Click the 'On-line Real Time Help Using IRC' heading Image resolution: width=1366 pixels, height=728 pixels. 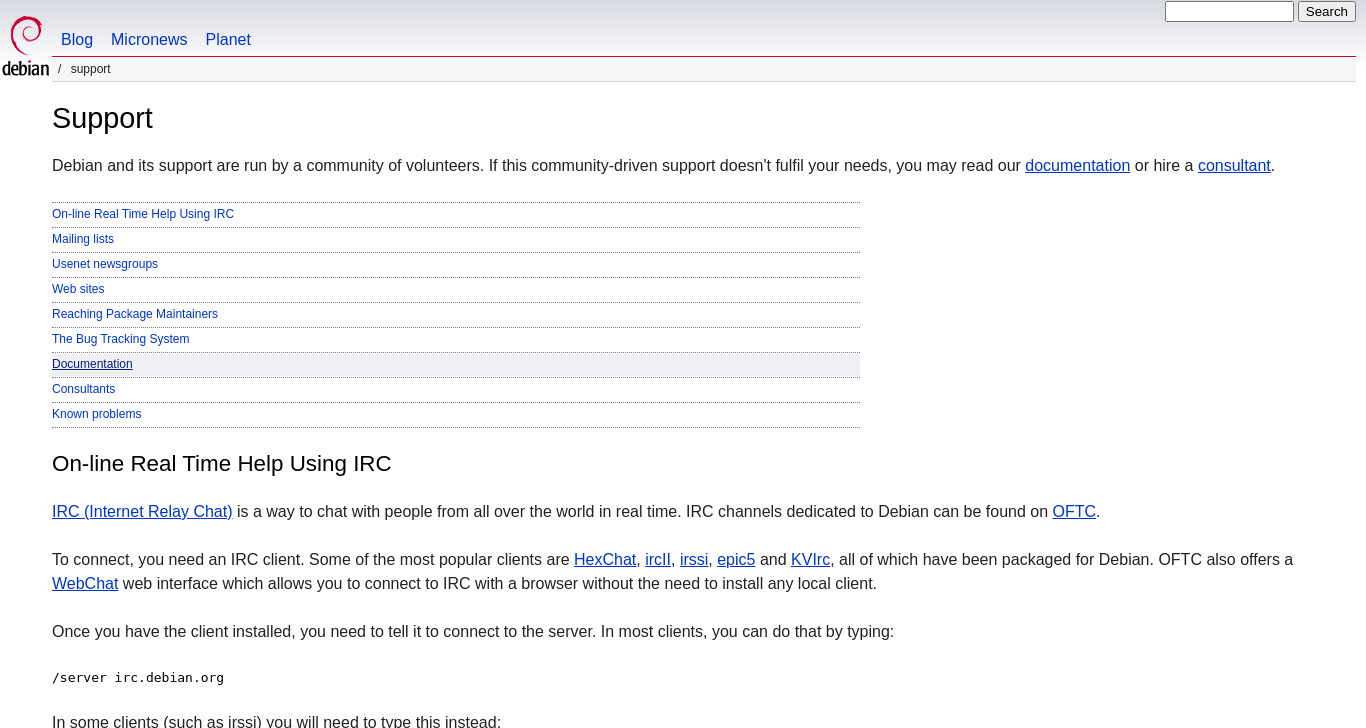tap(222, 464)
